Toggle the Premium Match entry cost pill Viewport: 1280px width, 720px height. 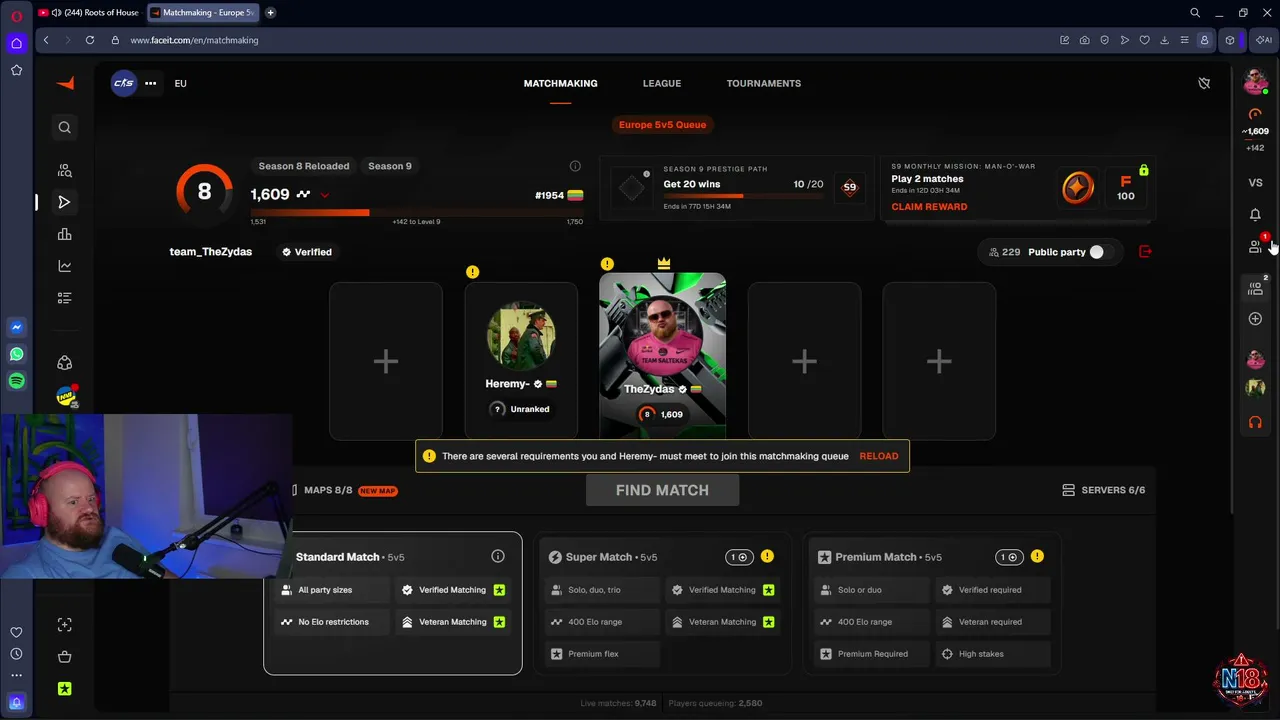point(1009,557)
